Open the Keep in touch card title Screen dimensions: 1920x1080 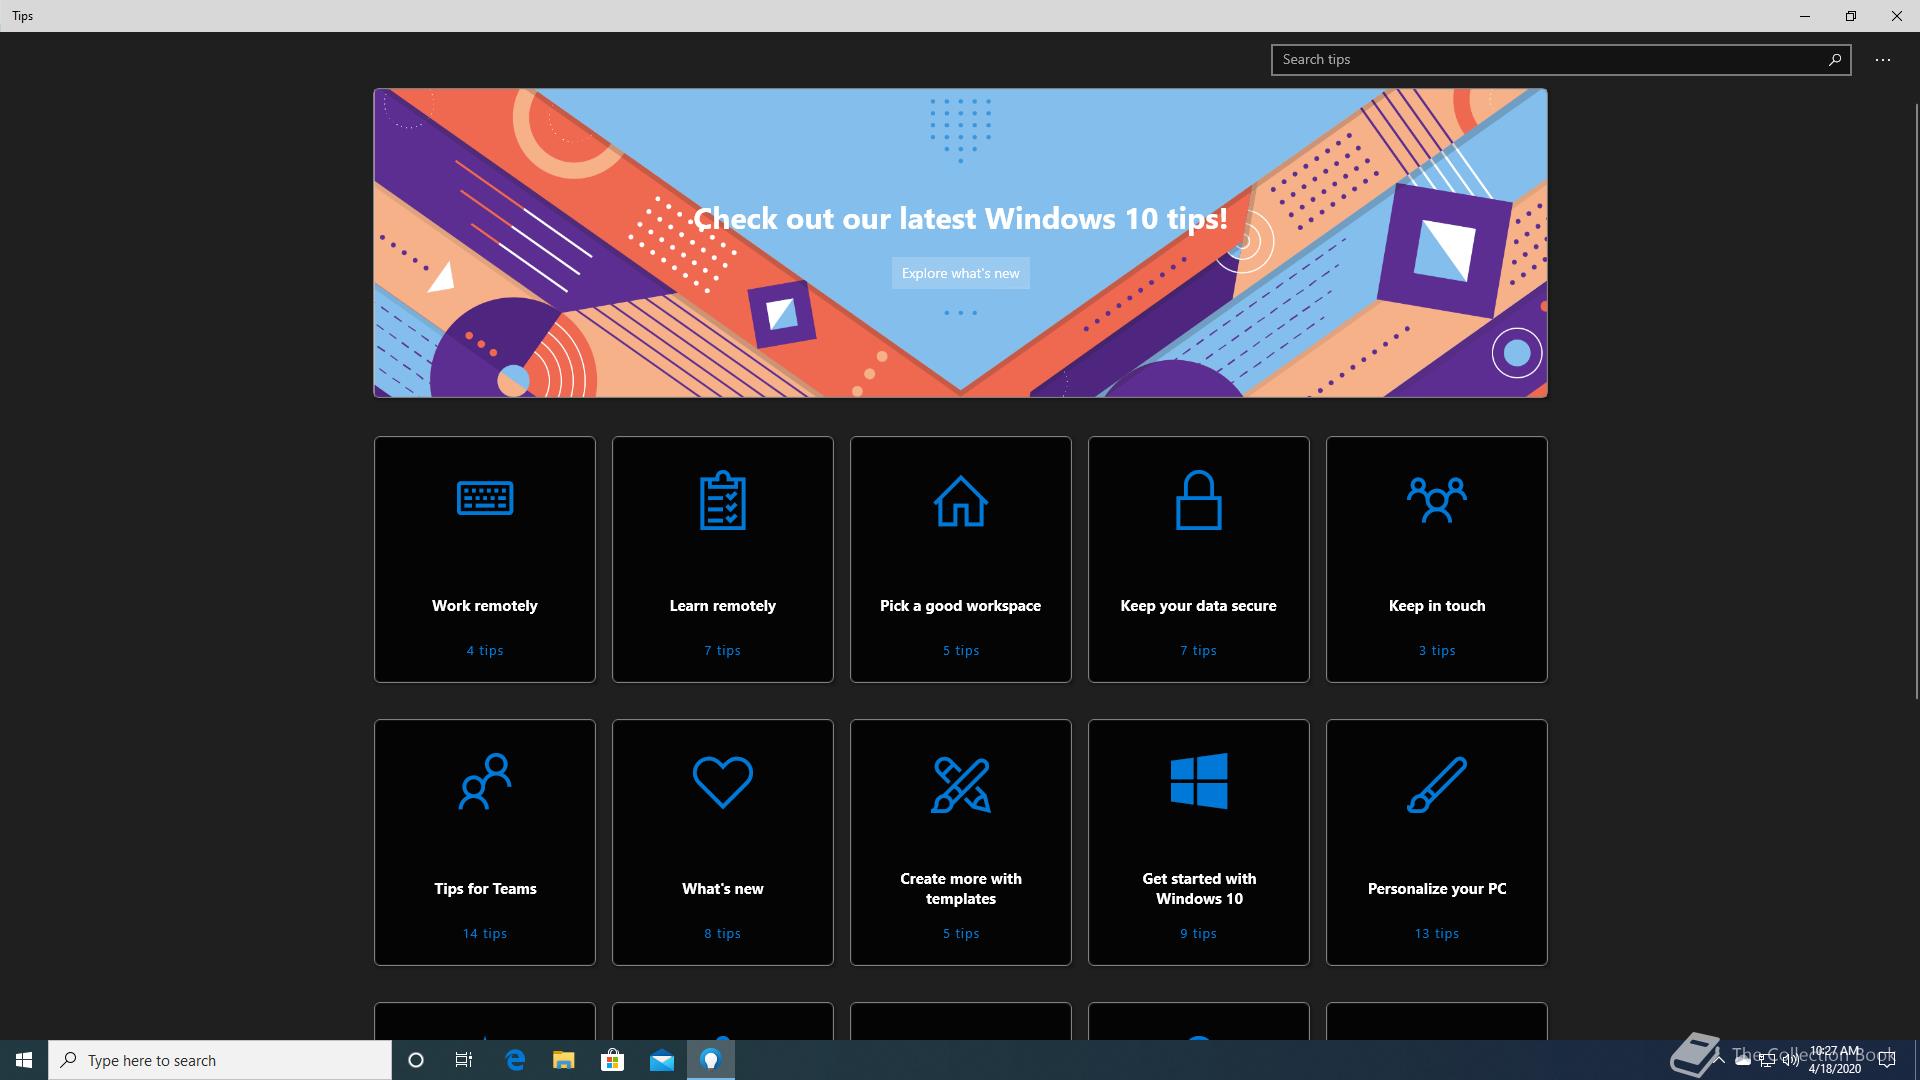click(x=1437, y=606)
